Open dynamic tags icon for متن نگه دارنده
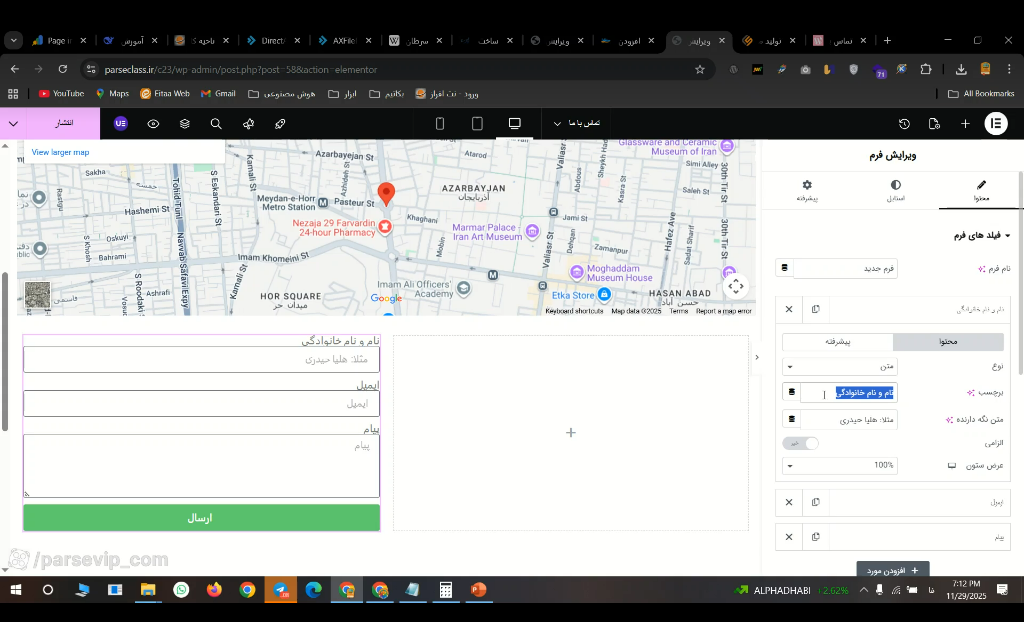This screenshot has height=622, width=1024. tap(792, 419)
